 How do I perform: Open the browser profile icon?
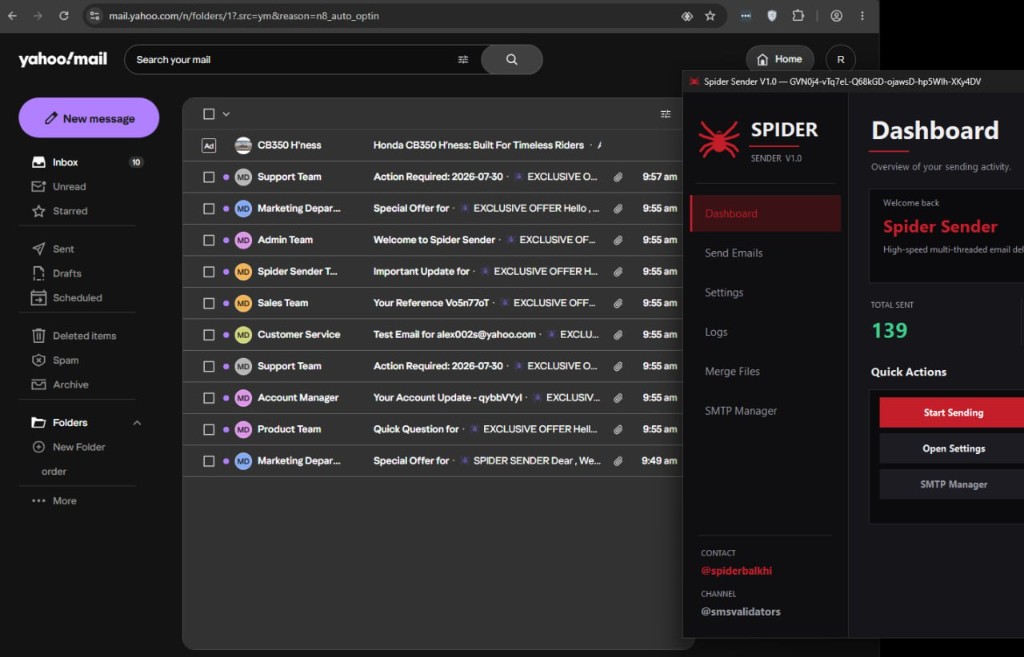(836, 16)
